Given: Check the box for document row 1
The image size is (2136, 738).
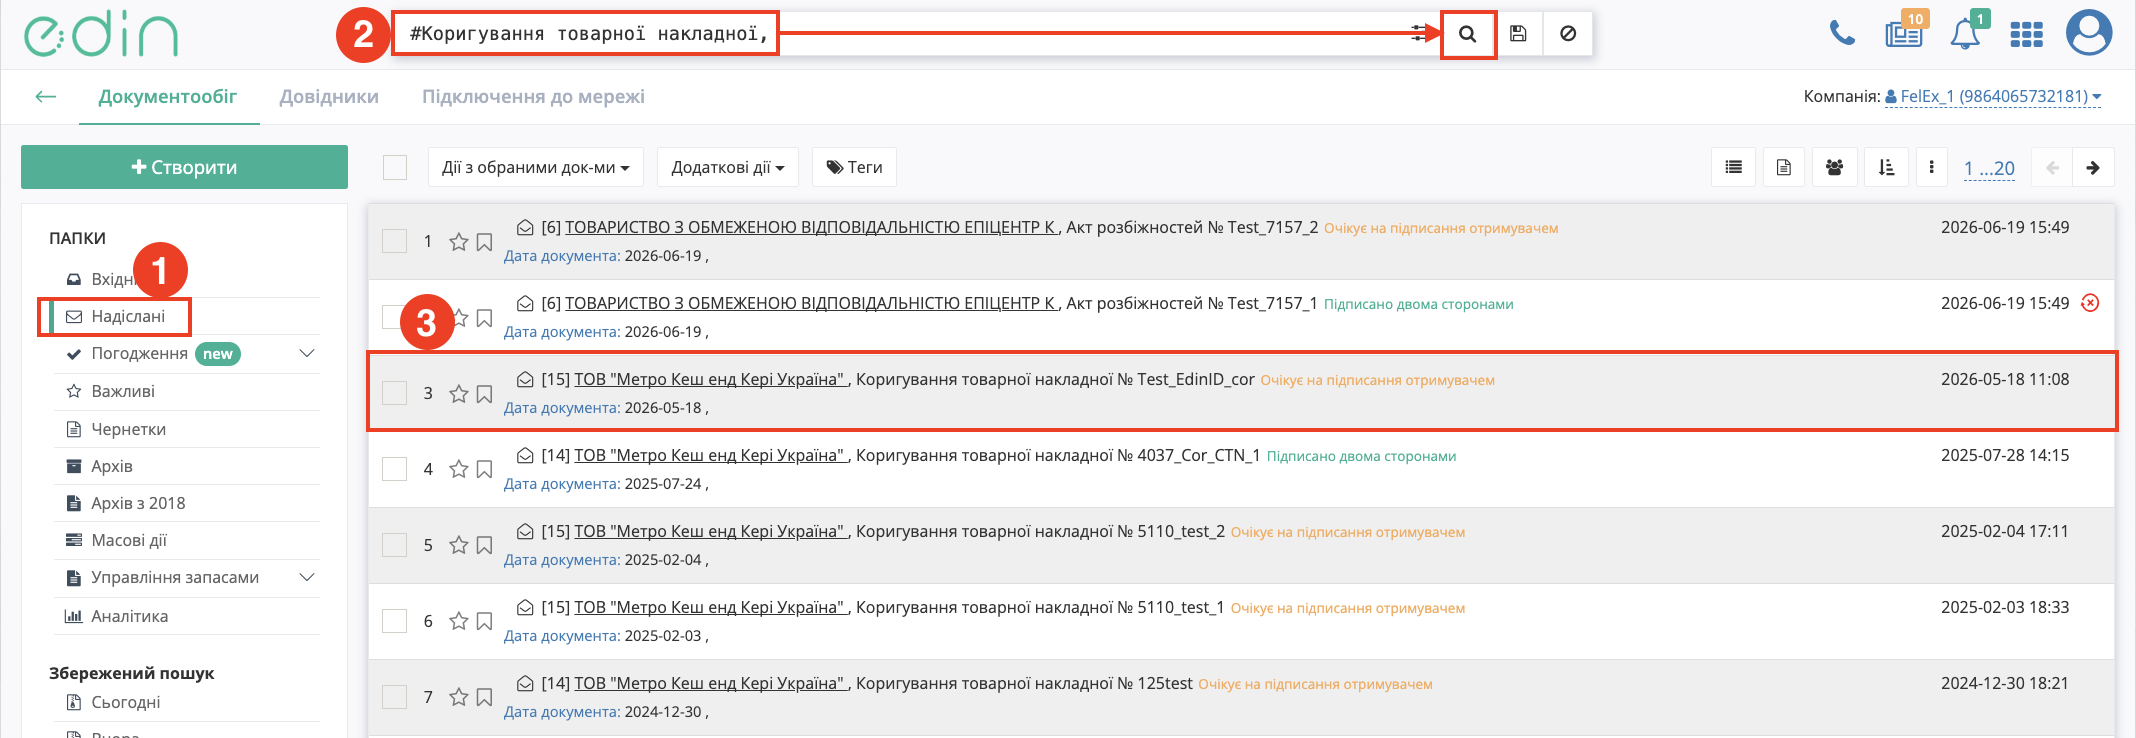Looking at the screenshot, I should click(x=395, y=241).
